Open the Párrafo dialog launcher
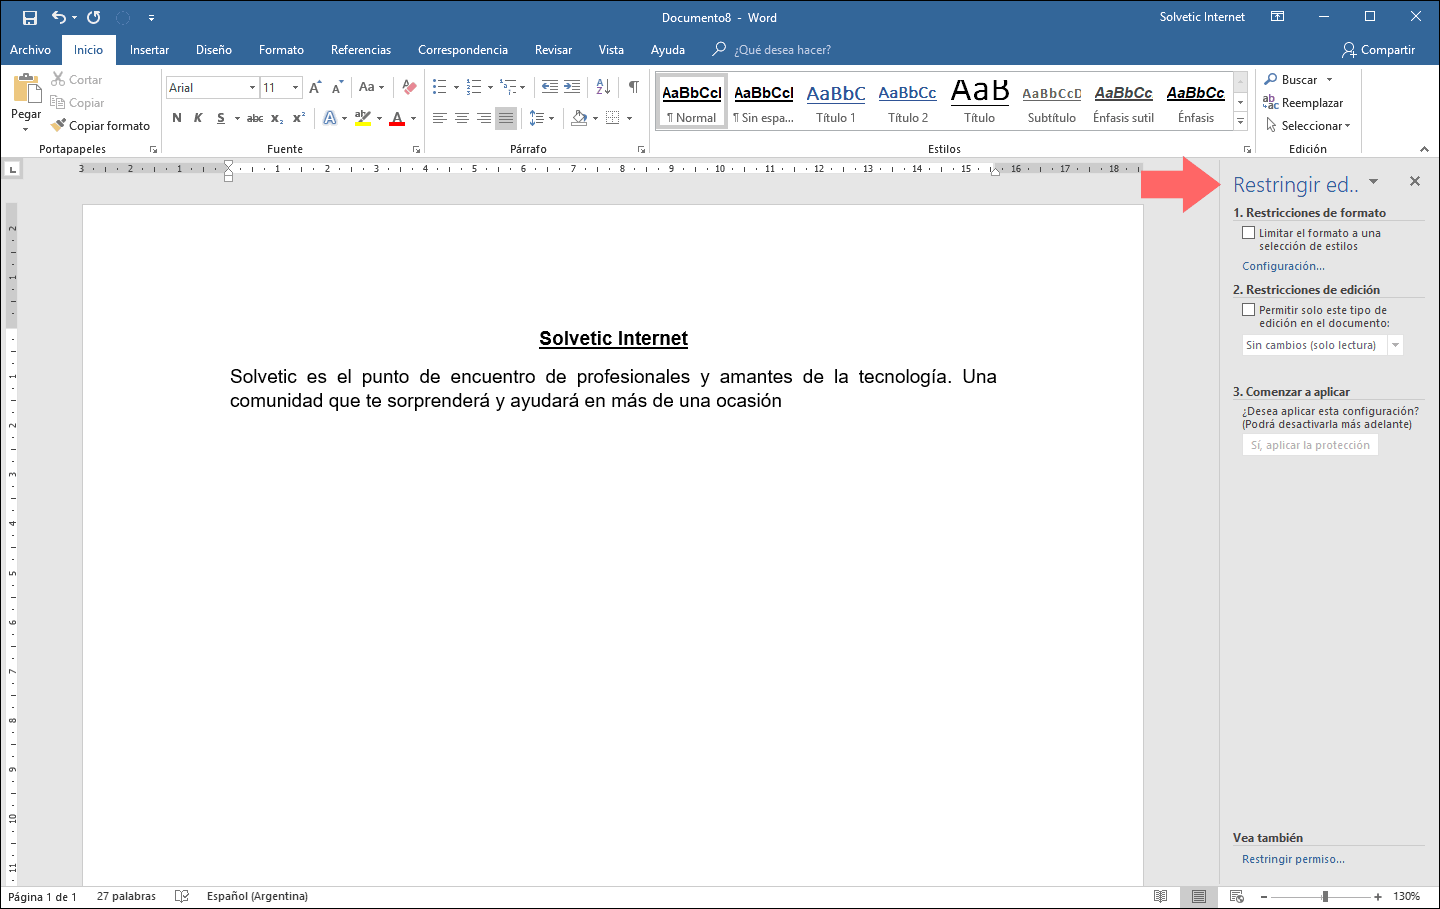The image size is (1440, 909). click(641, 149)
